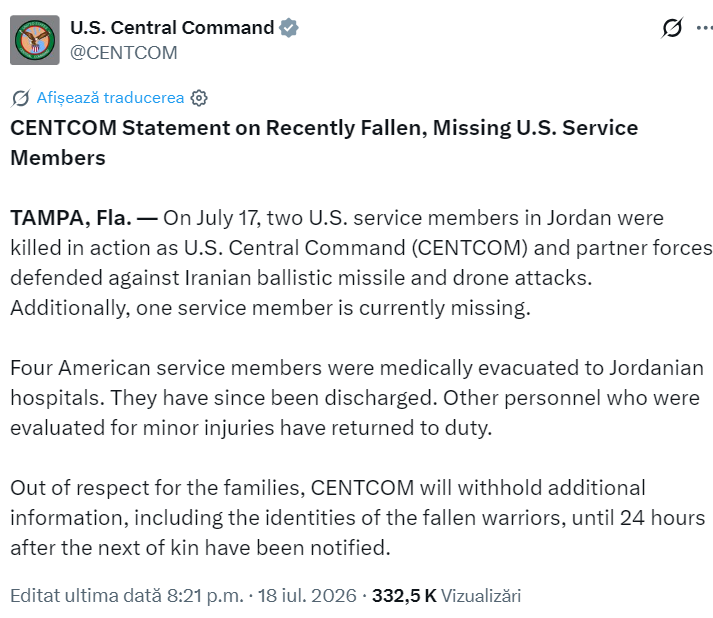Click the Grok icon beside Afișează traducerea
Viewport: 713px width, 618px height.
21,98
